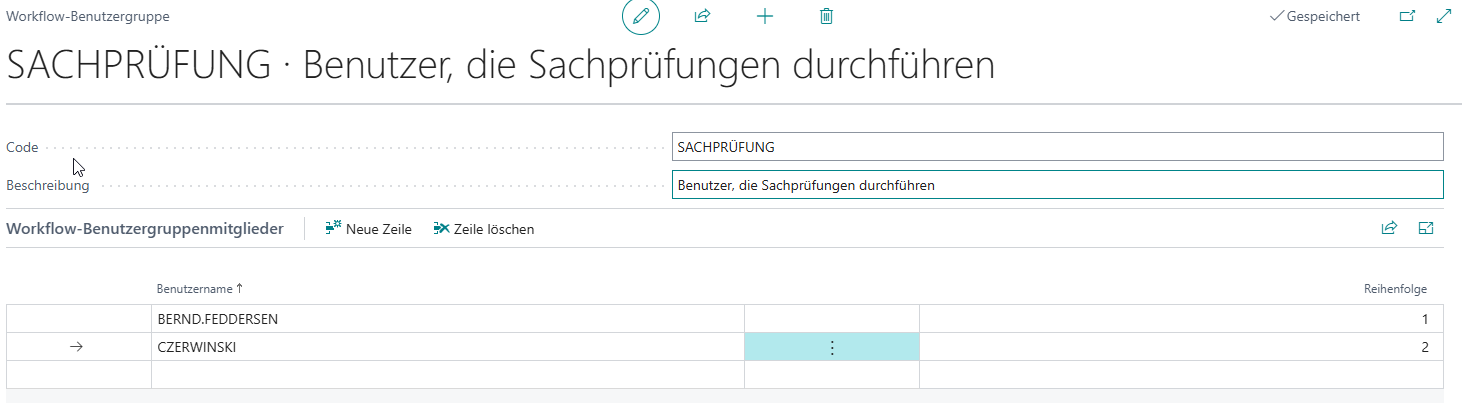The height and width of the screenshot is (403, 1469).
Task: Click into the Beschreibung text field
Action: coord(1057,185)
